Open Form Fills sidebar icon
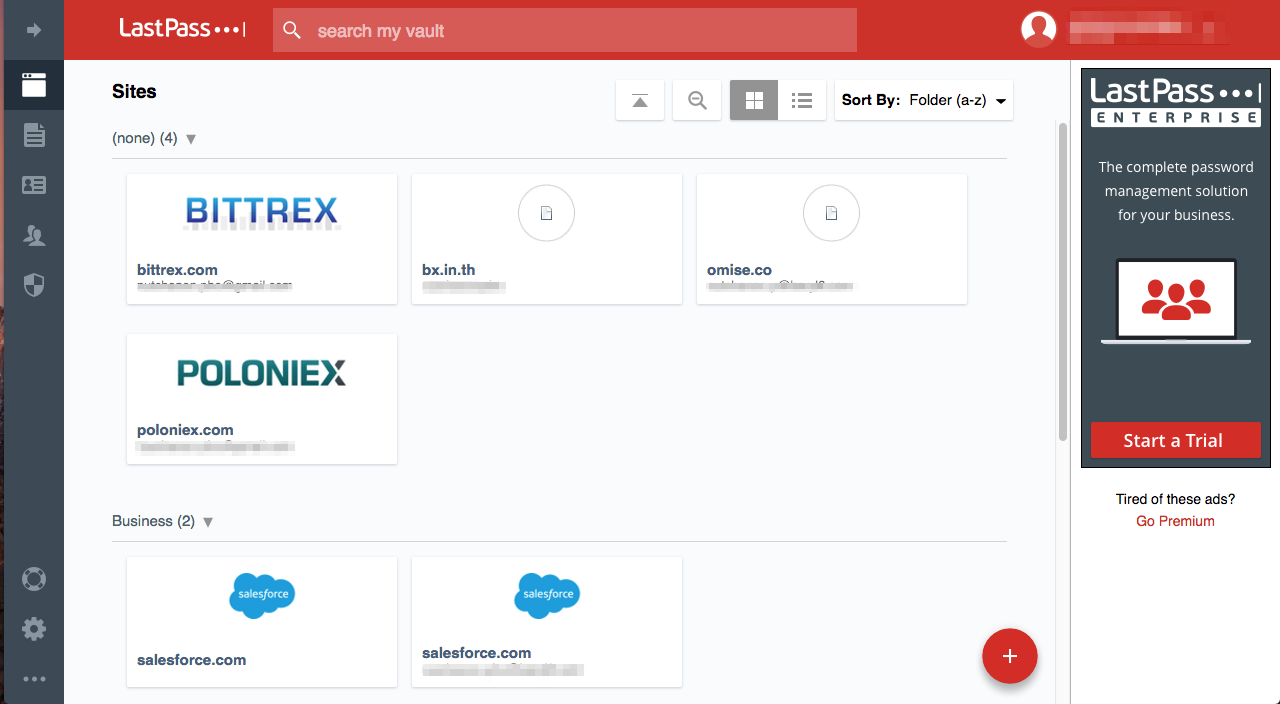This screenshot has width=1280, height=704. pyautogui.click(x=34, y=185)
